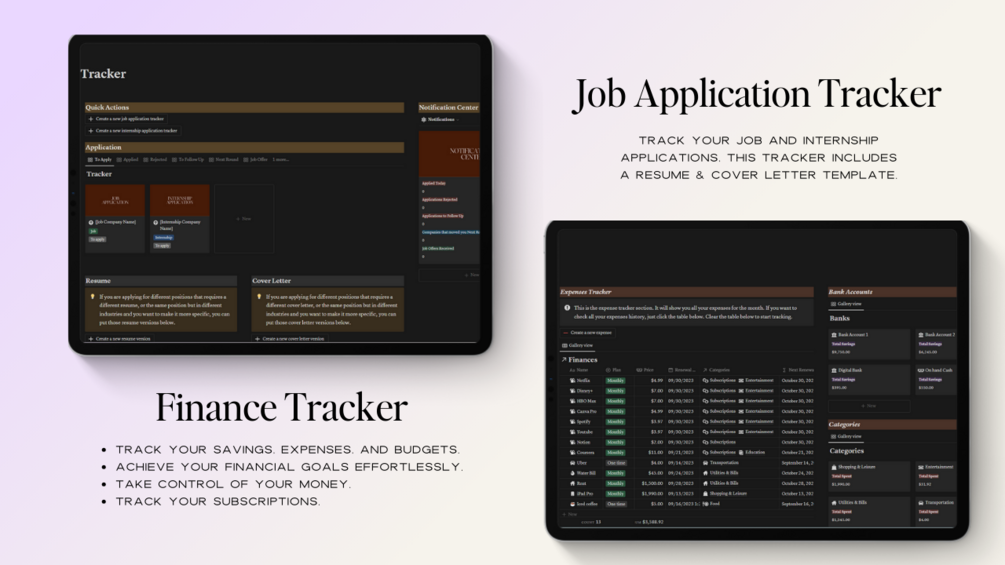
Task: Click the plus icon for new internship application tracker
Action: pyautogui.click(x=90, y=131)
